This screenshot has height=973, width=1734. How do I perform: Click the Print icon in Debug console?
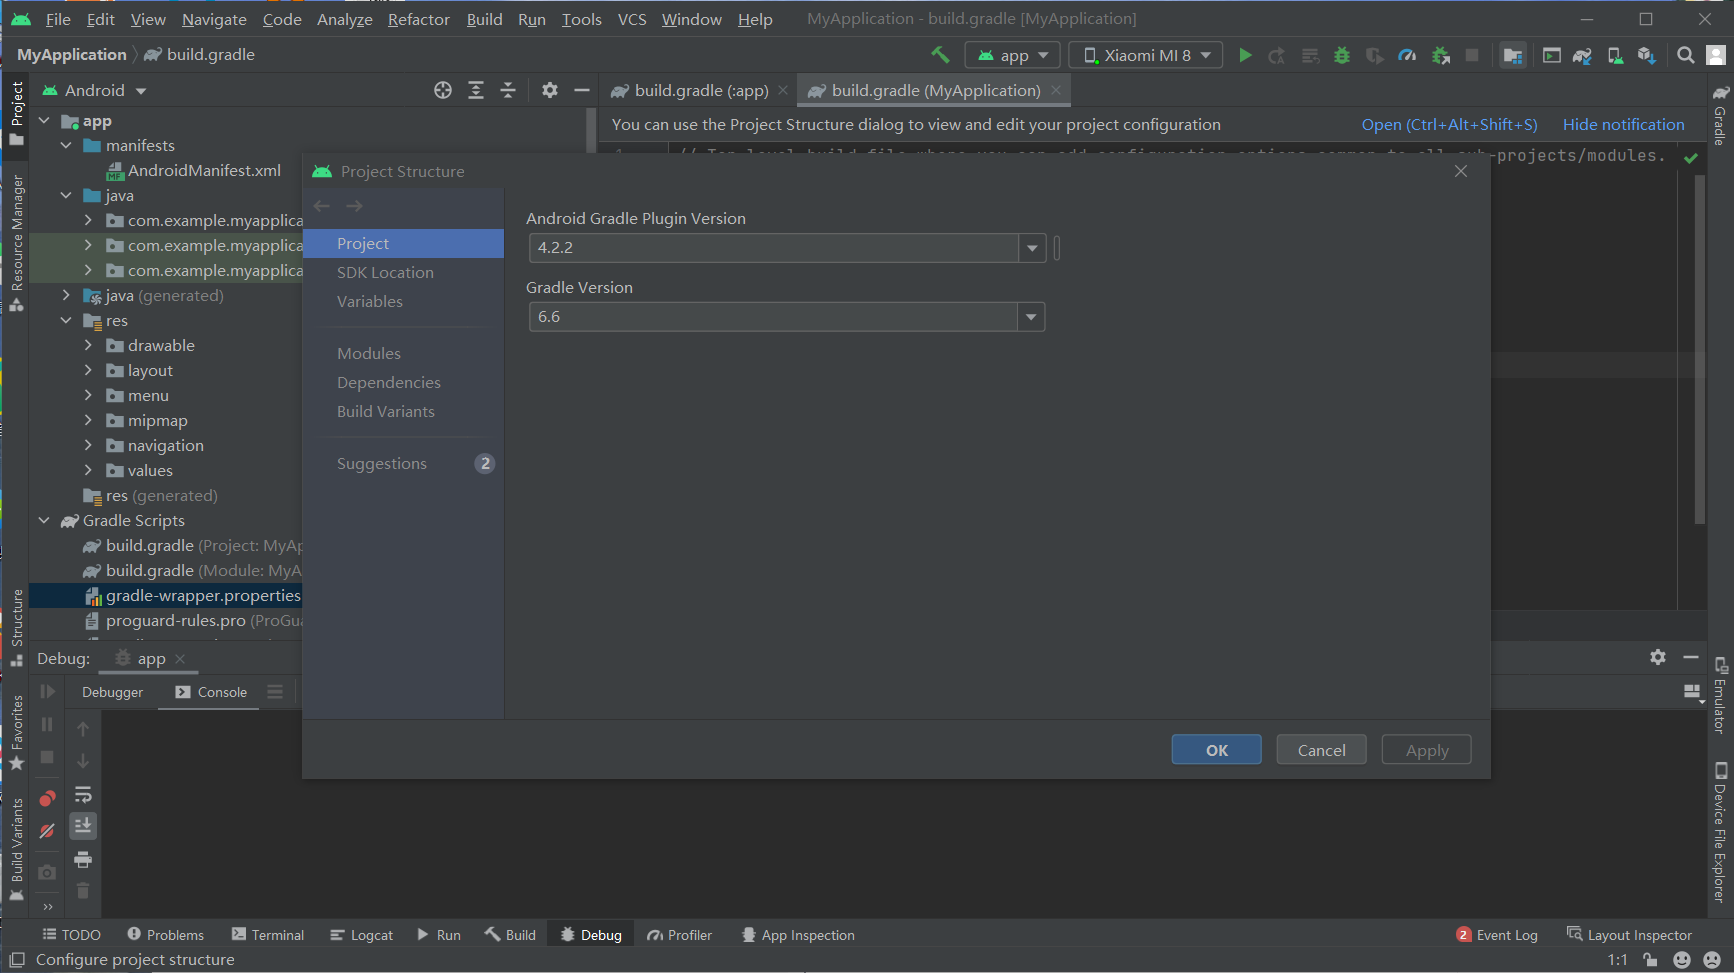pyautogui.click(x=83, y=859)
